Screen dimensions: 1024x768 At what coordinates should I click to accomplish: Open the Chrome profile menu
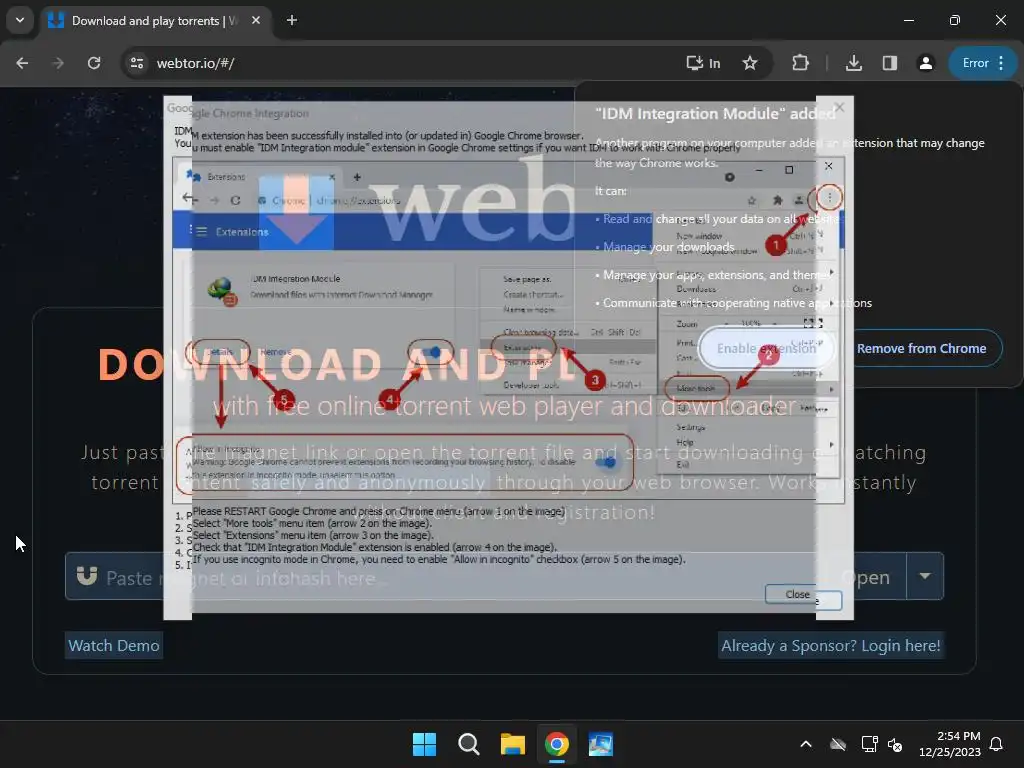coord(925,63)
